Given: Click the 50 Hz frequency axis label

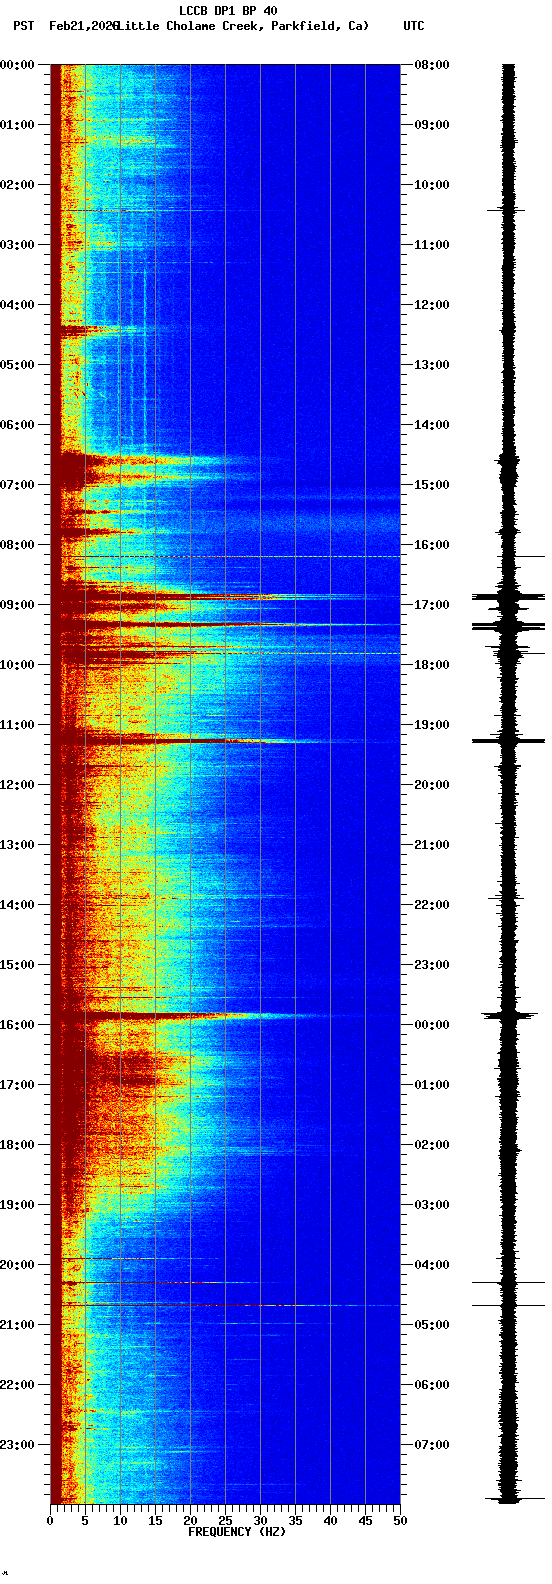Looking at the screenshot, I should click(400, 1520).
